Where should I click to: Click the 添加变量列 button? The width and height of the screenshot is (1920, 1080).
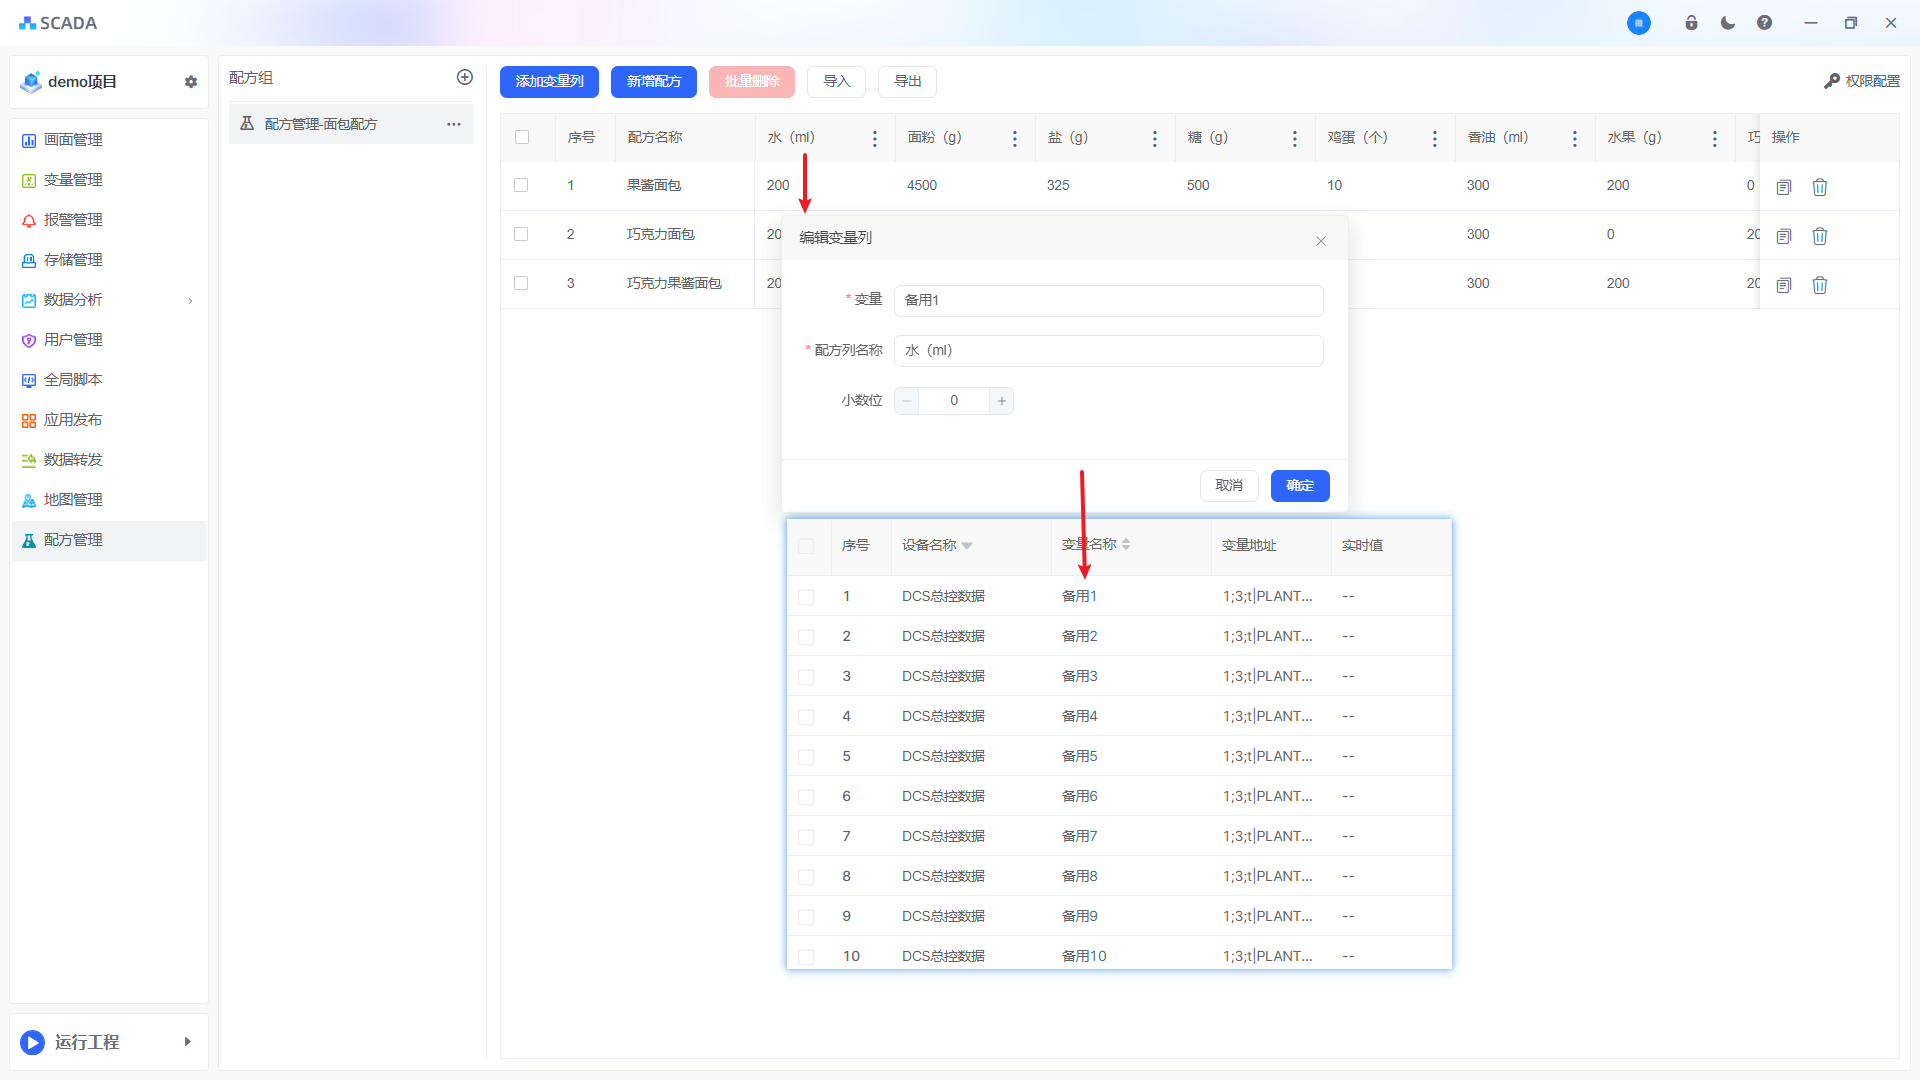click(549, 82)
